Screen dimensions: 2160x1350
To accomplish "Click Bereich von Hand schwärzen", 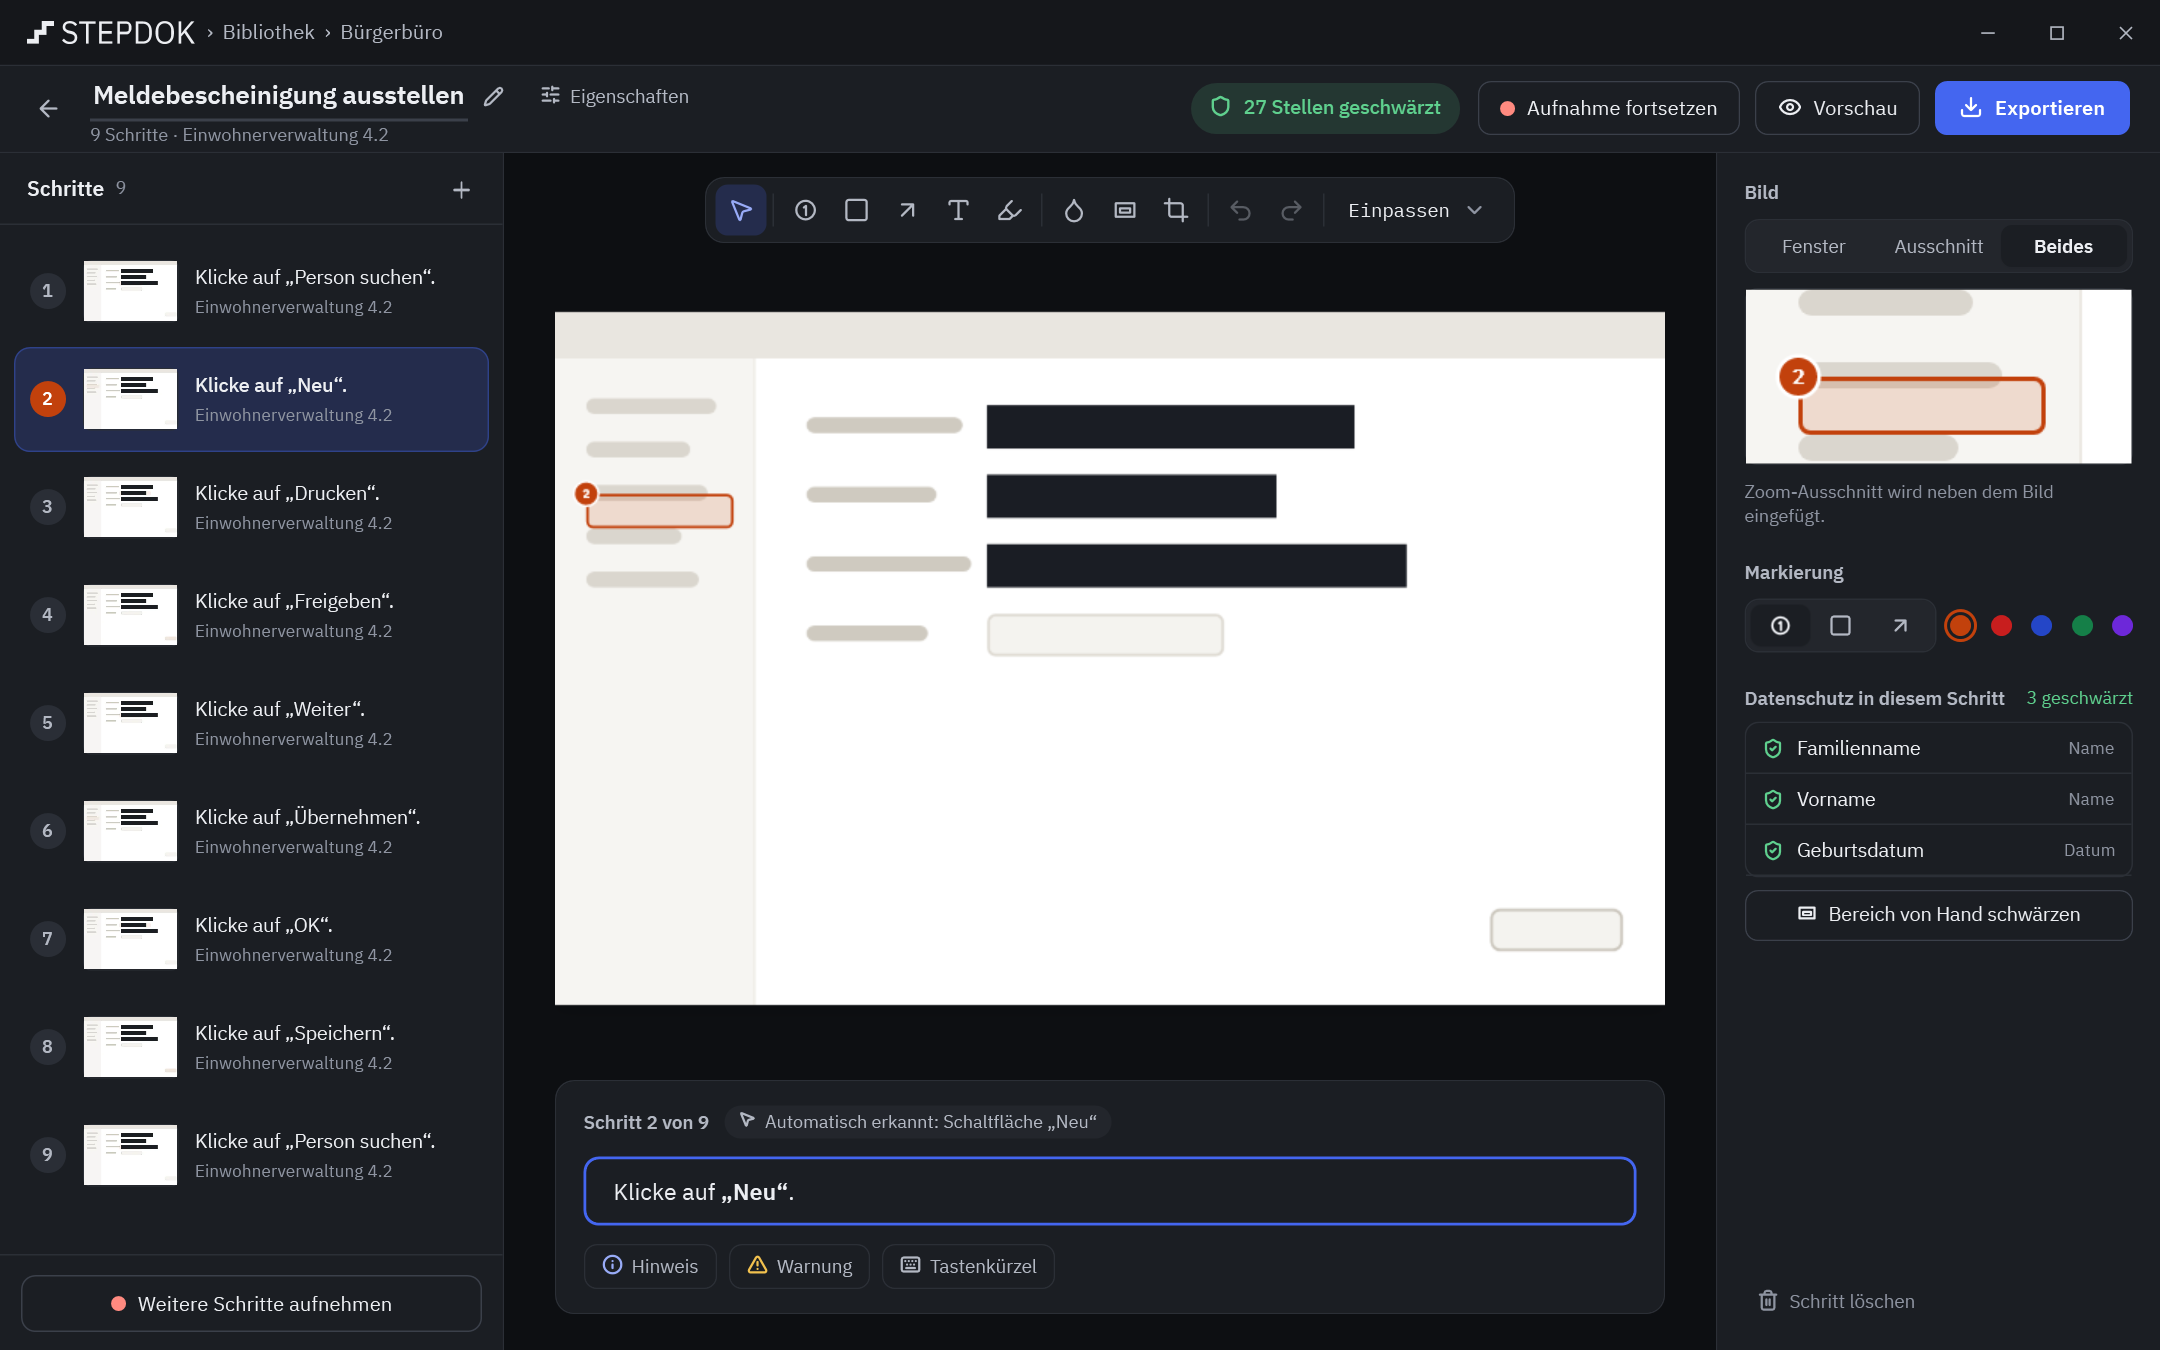I will (x=1938, y=915).
